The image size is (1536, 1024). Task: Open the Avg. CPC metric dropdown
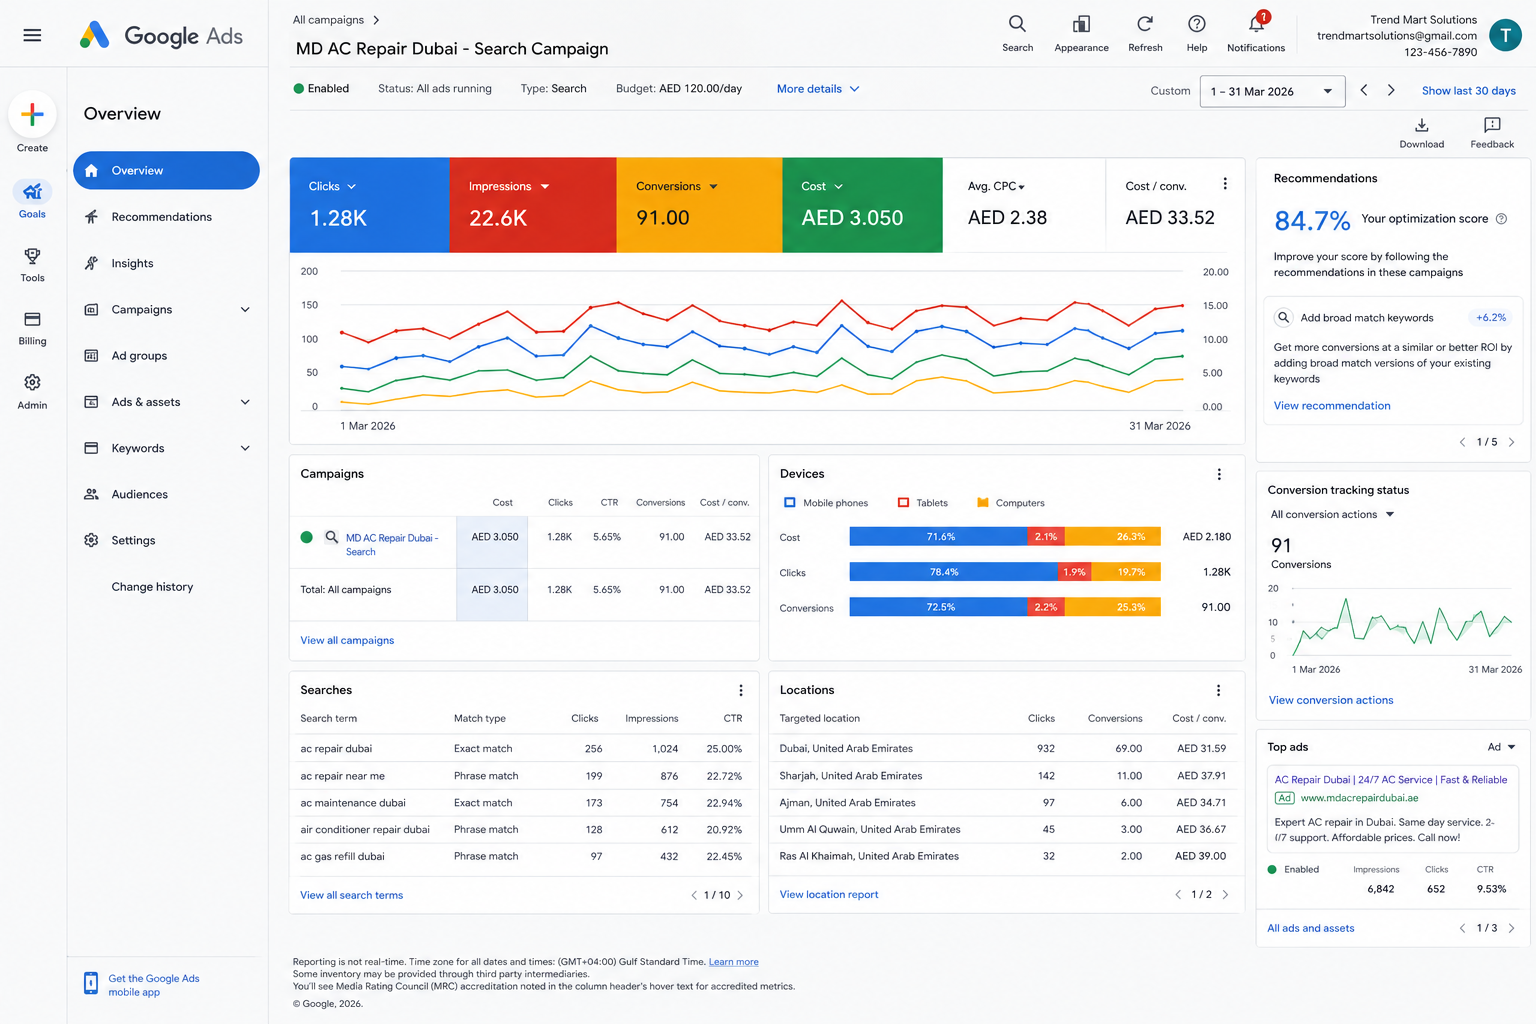1021,187
